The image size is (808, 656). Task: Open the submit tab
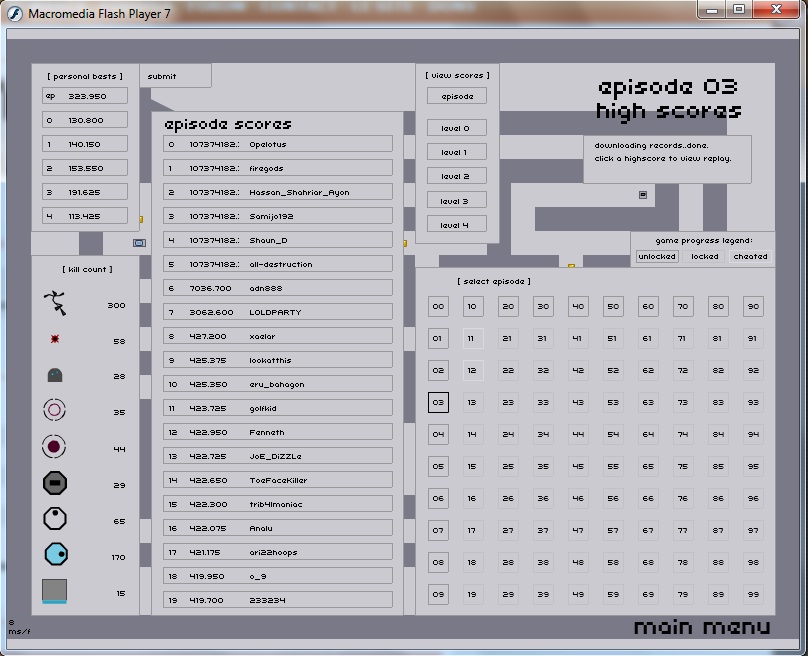click(x=162, y=76)
